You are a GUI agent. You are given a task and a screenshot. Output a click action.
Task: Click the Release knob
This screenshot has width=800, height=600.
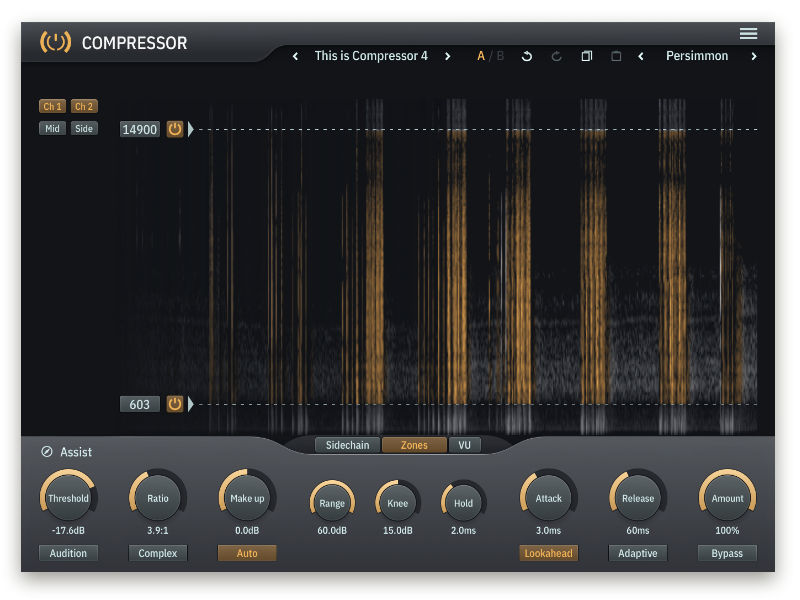638,498
